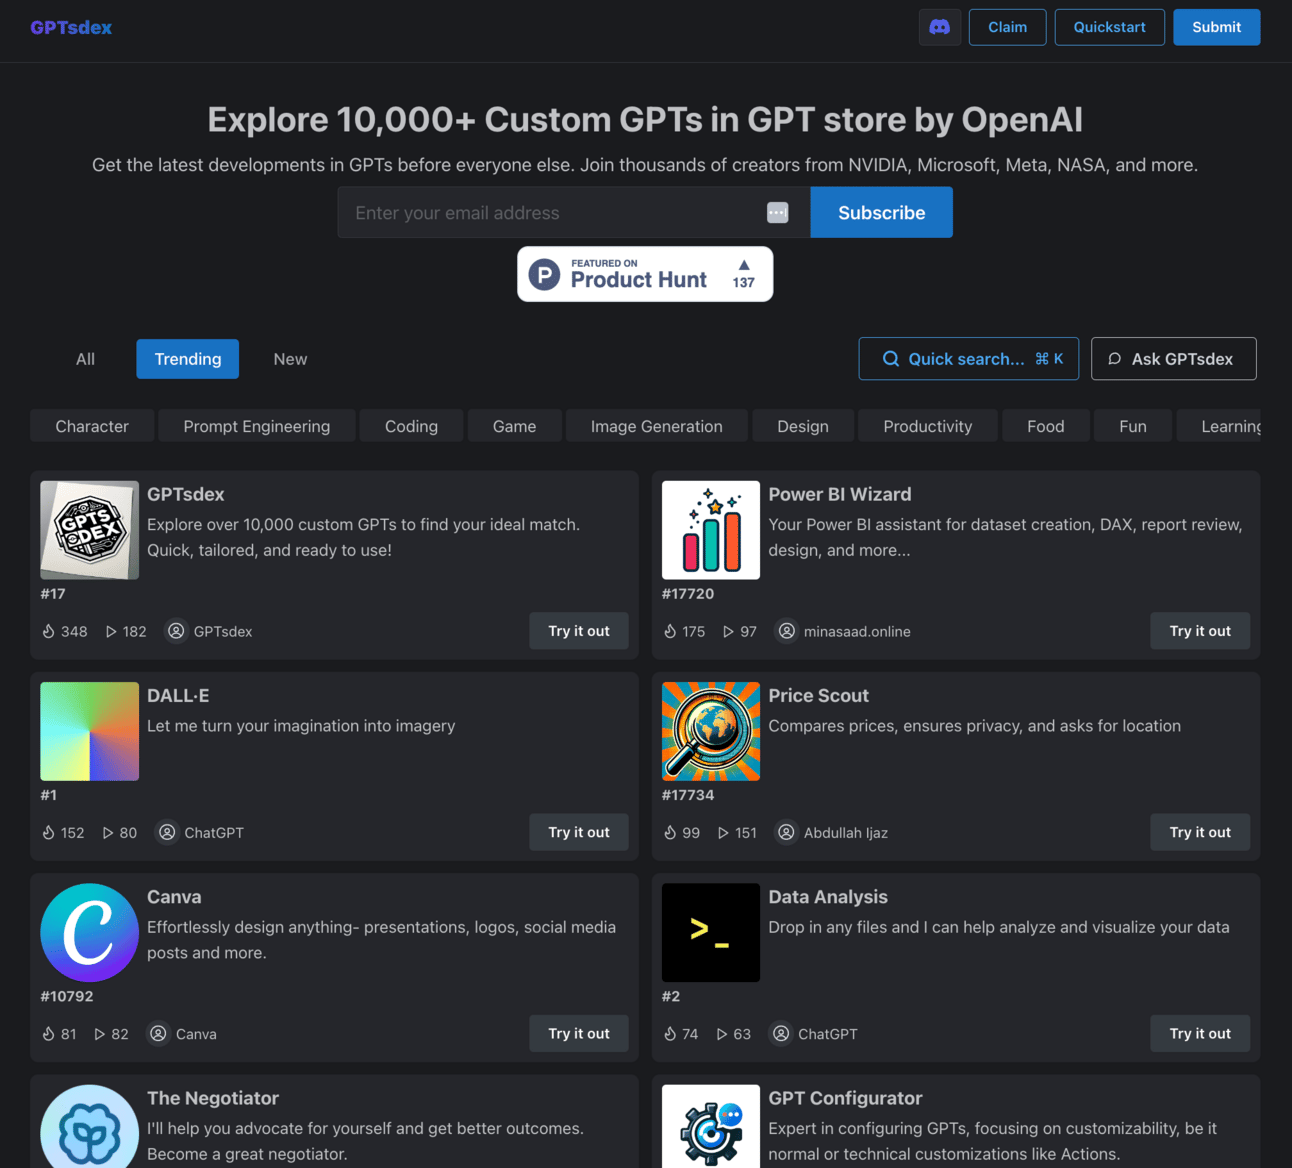Open the Price Scout globe thumbnail

tap(711, 731)
